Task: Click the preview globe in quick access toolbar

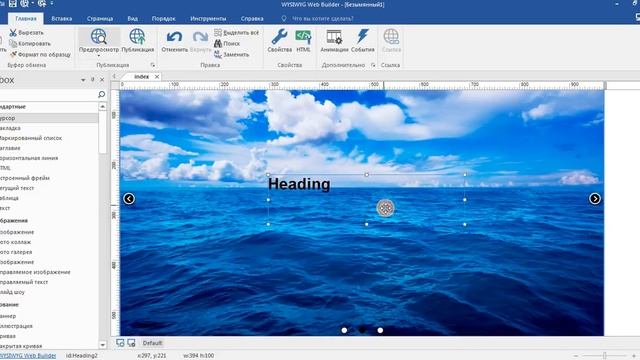Action: pyautogui.click(x=25, y=4)
